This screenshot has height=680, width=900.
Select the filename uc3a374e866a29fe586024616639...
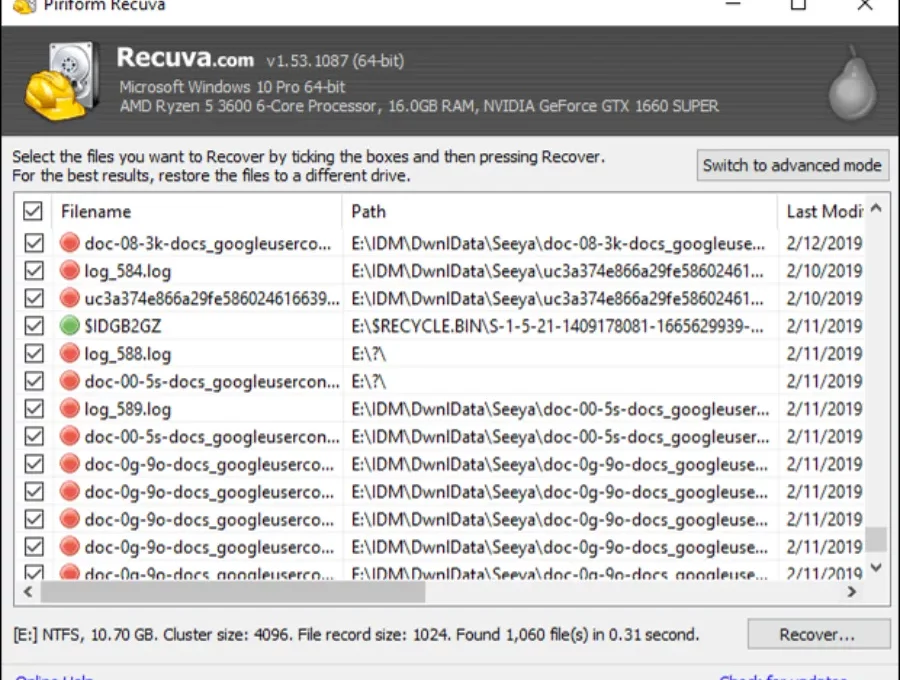point(212,298)
